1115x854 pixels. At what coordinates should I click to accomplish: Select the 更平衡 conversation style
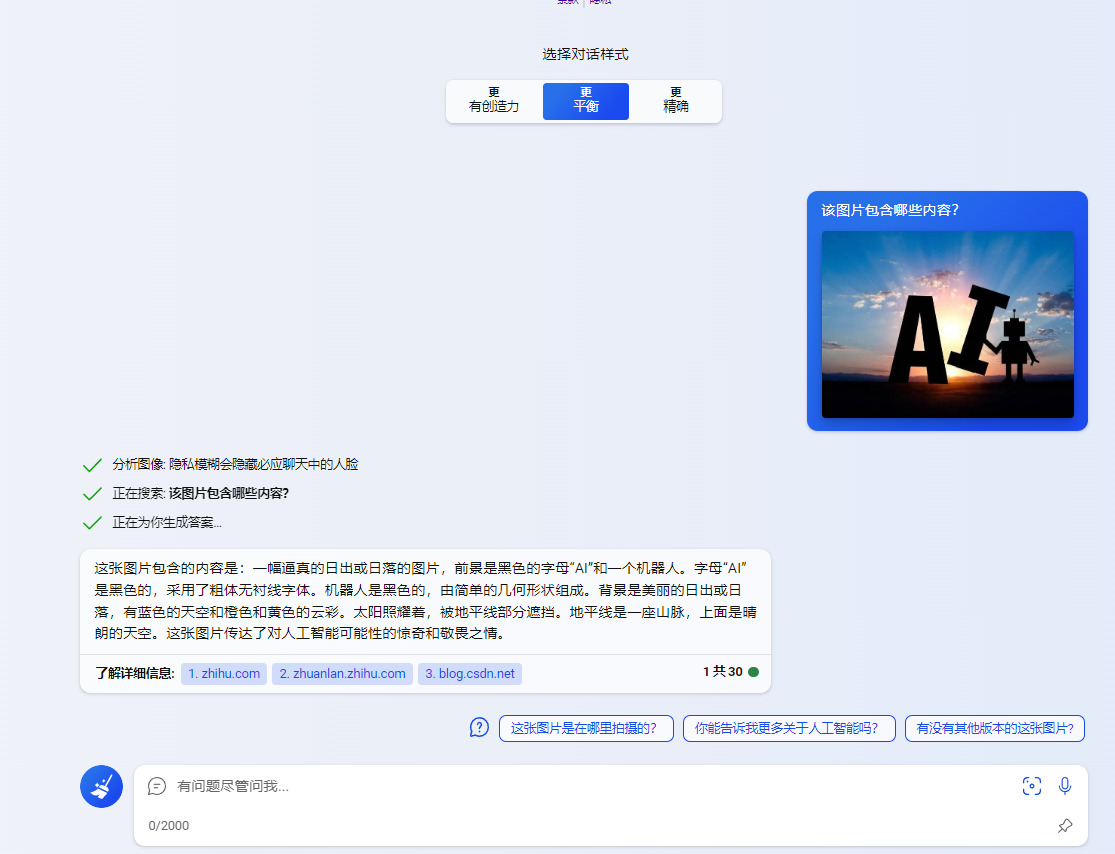click(x=586, y=101)
